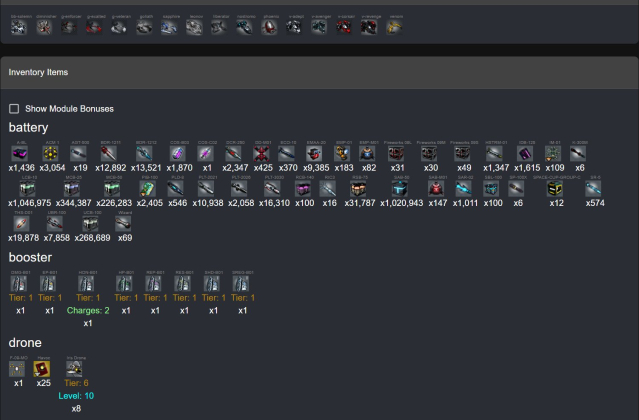Select the goliath ship icon
This screenshot has width=639, height=420.
[x=144, y=27]
